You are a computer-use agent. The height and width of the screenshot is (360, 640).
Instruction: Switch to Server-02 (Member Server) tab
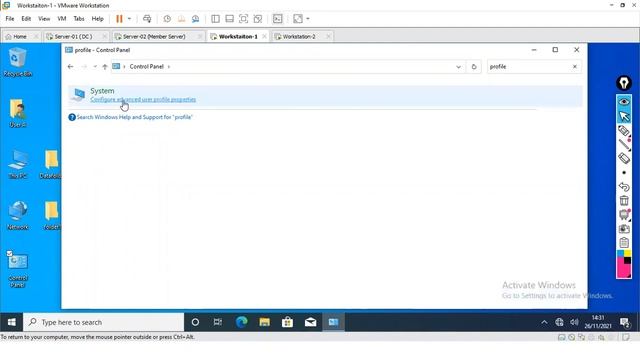[x=154, y=36]
